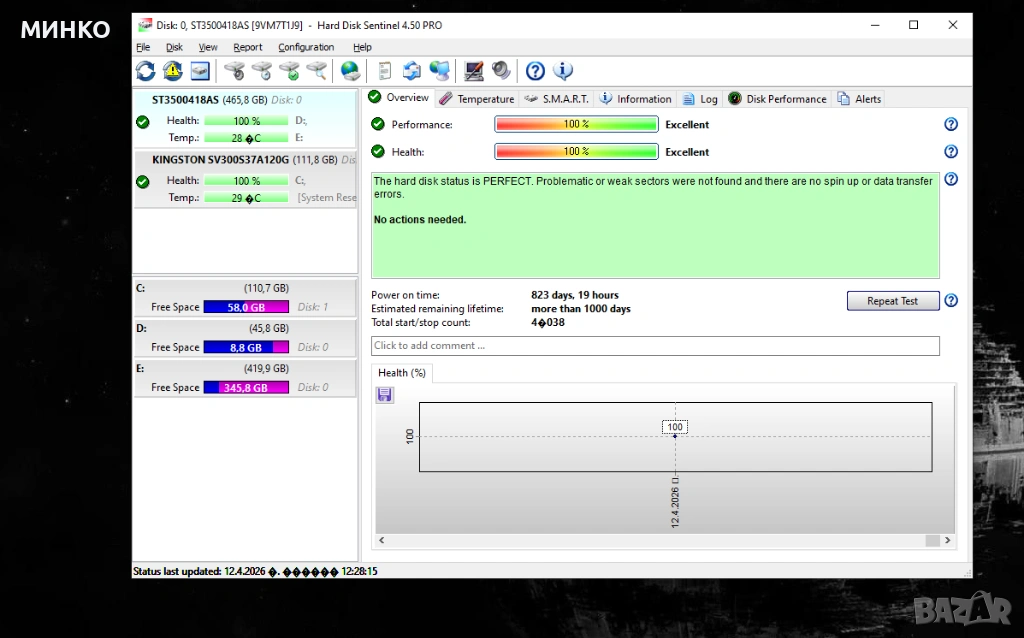Click the health graph right scroll arrow
1024x638 pixels.
click(x=947, y=540)
